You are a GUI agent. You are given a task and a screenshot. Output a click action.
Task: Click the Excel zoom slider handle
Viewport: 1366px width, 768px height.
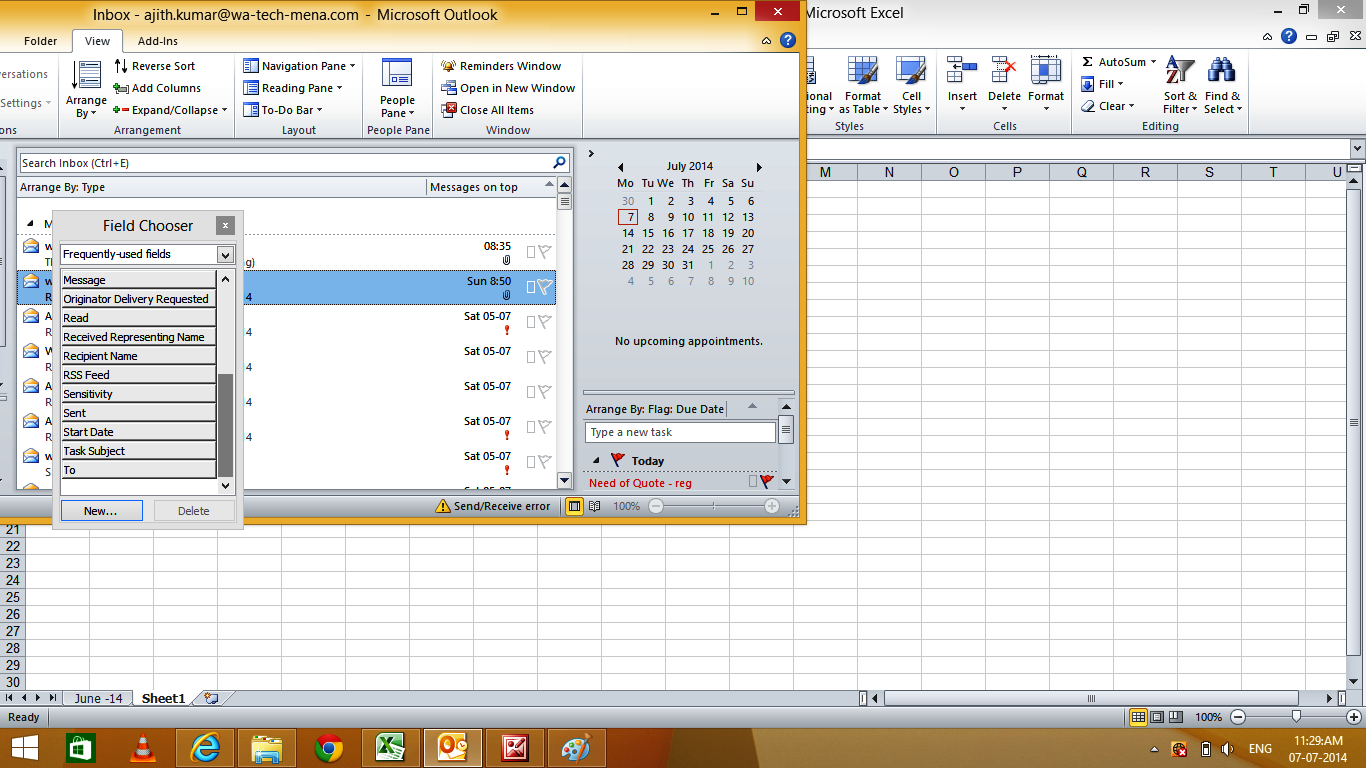tap(1296, 717)
